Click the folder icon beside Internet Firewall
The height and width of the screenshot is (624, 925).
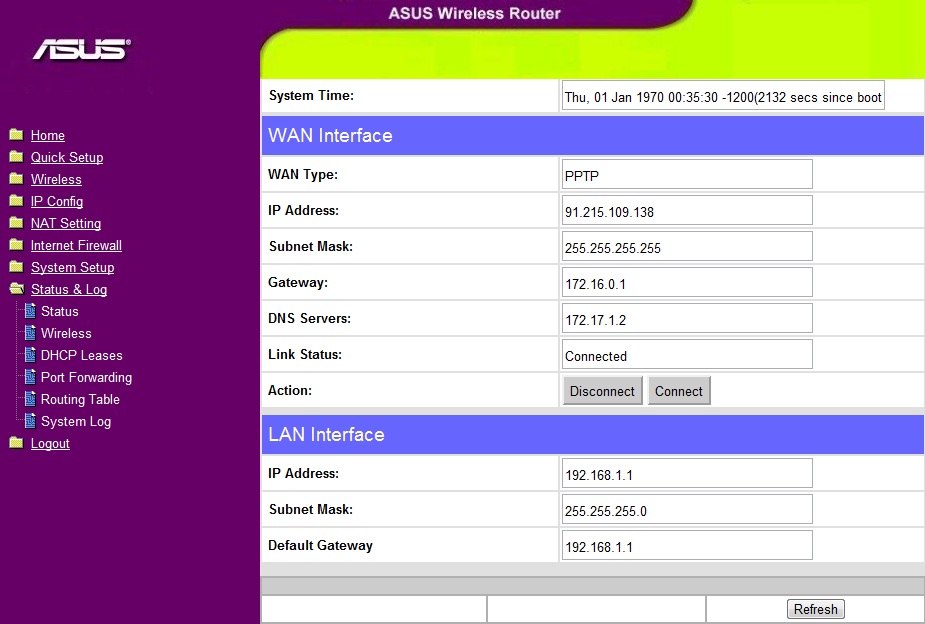point(17,245)
